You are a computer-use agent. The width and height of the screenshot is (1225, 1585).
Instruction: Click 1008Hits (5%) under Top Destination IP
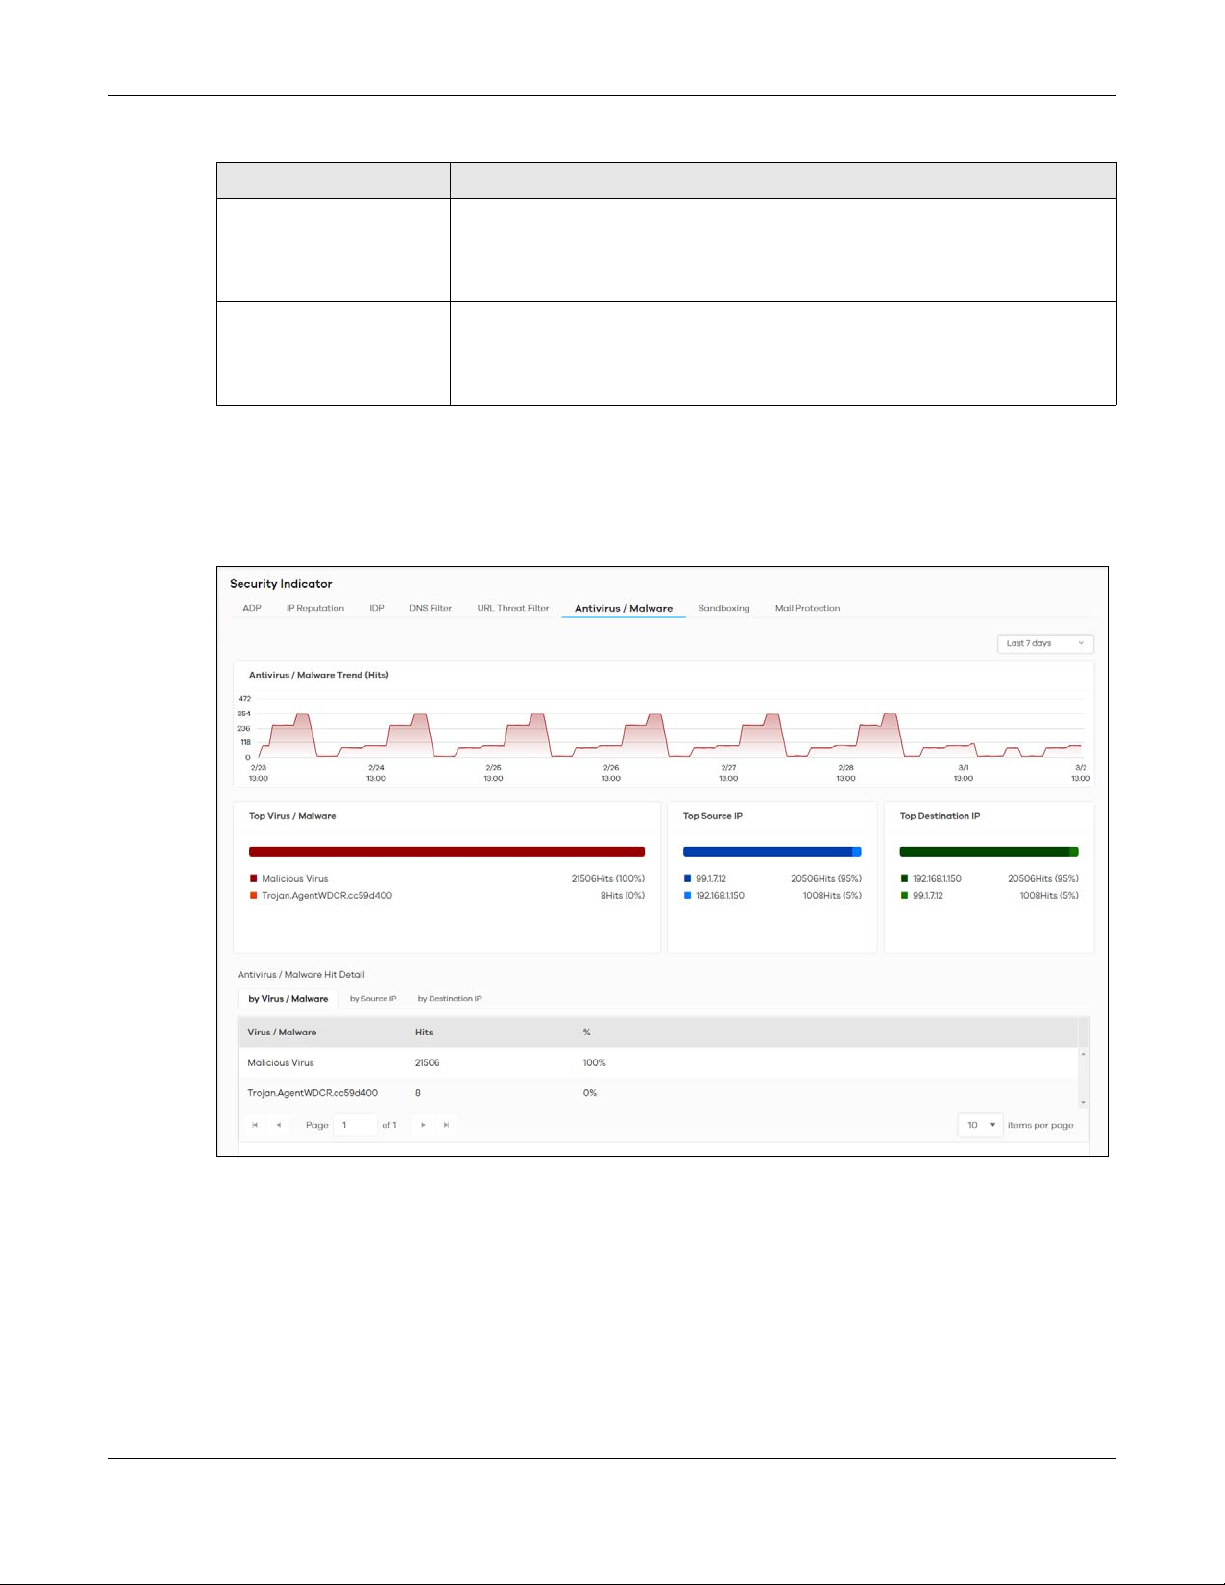pyautogui.click(x=1049, y=896)
